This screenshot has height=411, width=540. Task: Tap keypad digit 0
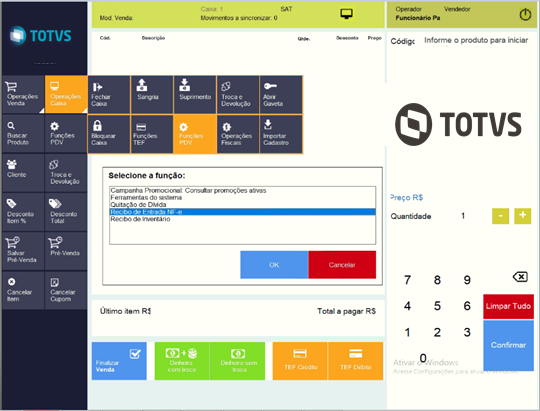(423, 358)
